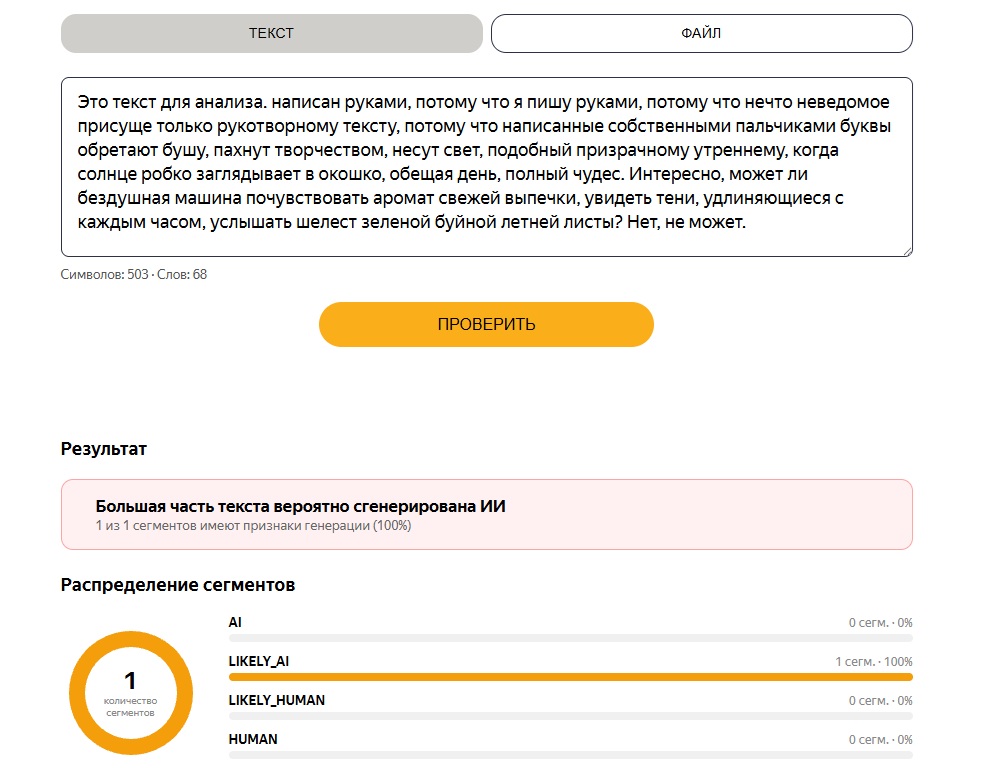The height and width of the screenshot is (780, 995).
Task: Click the LIKELY_HUMAN progress bar
Action: (x=570, y=716)
